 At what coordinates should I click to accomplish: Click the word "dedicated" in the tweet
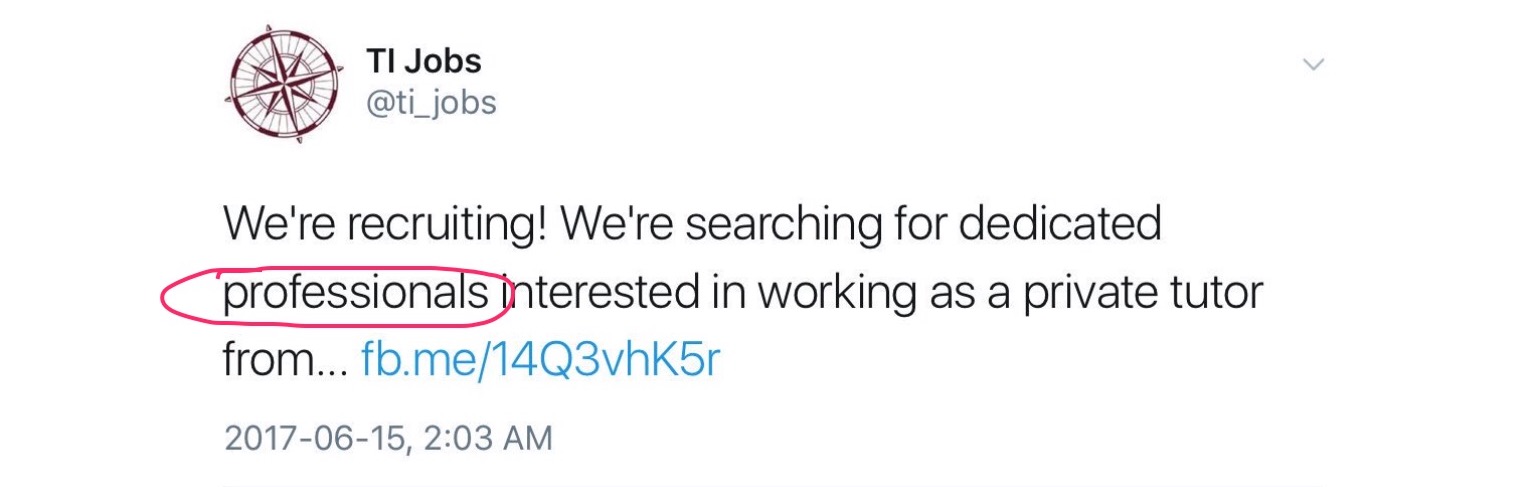pos(1061,225)
